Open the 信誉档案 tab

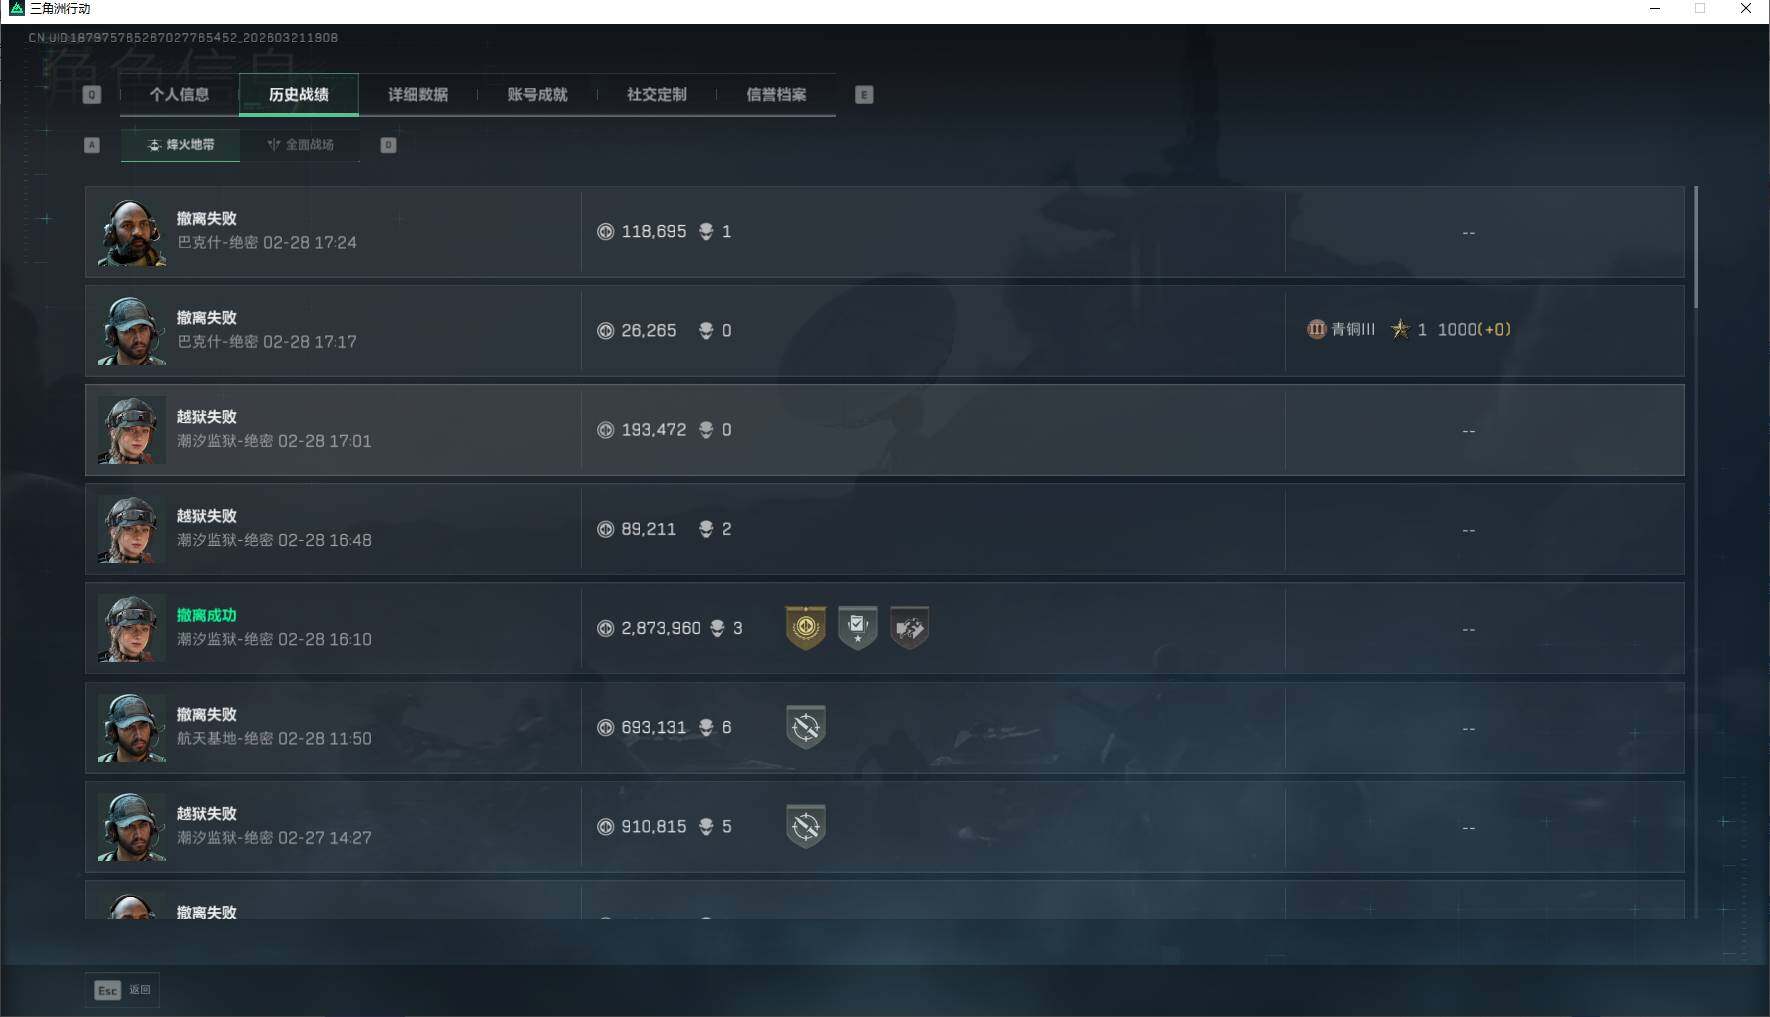click(776, 95)
